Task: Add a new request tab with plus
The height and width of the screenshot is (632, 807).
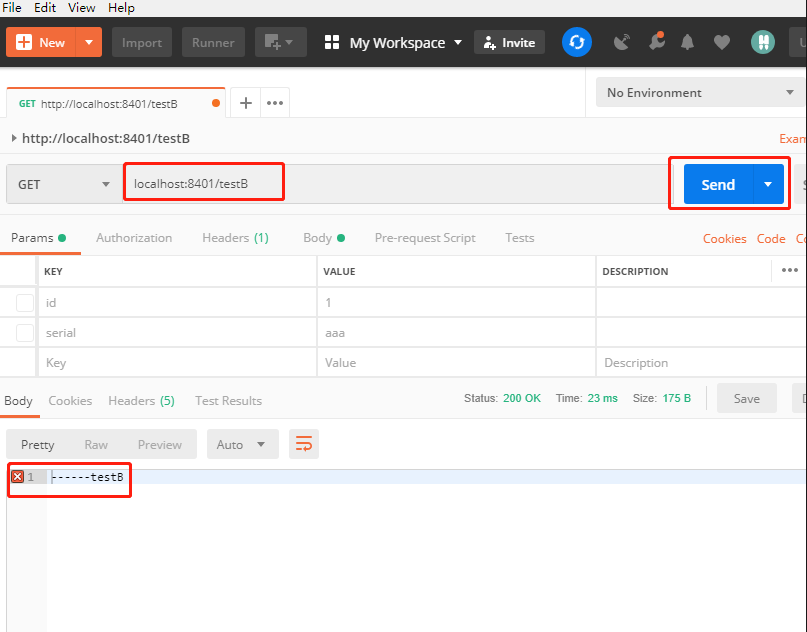Action: 246,103
